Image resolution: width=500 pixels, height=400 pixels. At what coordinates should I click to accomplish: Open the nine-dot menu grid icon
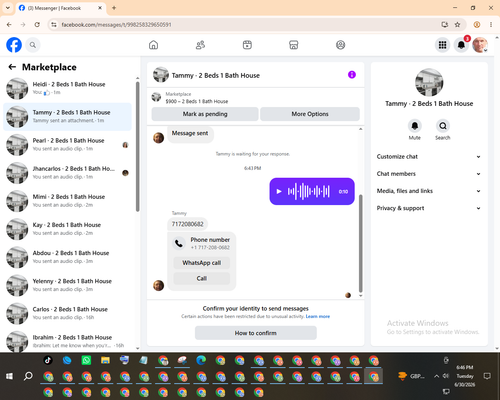[442, 45]
